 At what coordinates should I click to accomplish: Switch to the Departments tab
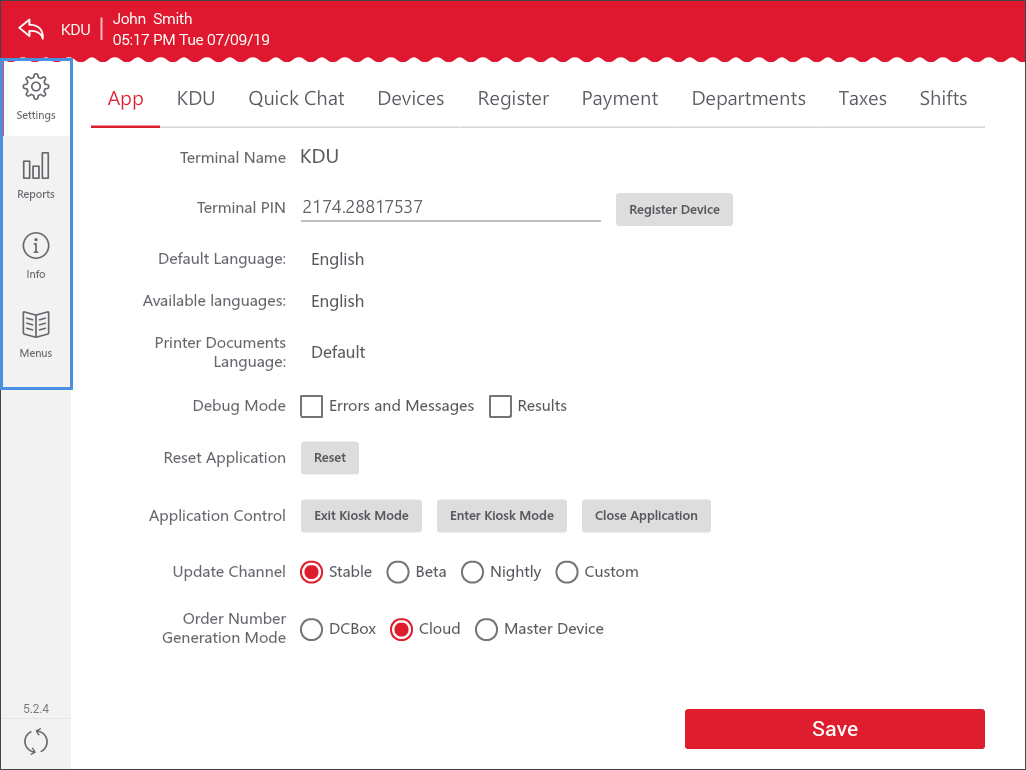(x=748, y=98)
